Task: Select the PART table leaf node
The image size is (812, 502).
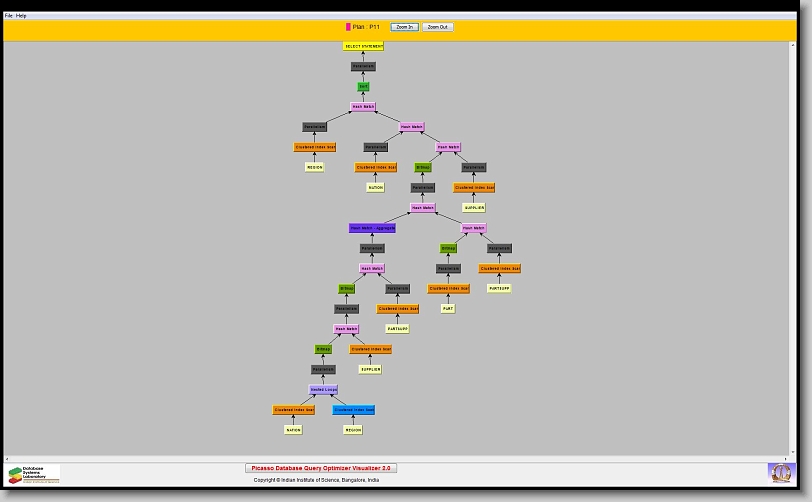Action: tap(448, 309)
